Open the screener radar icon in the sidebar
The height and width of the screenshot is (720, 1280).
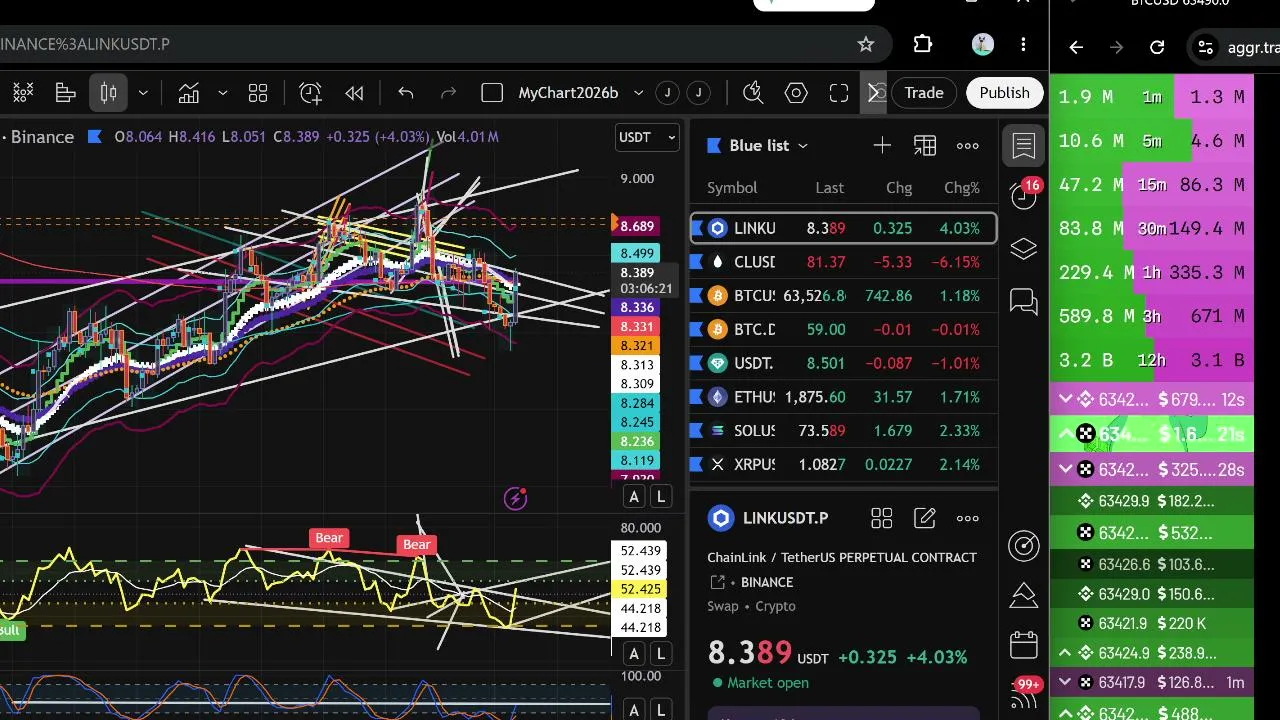tap(1024, 545)
